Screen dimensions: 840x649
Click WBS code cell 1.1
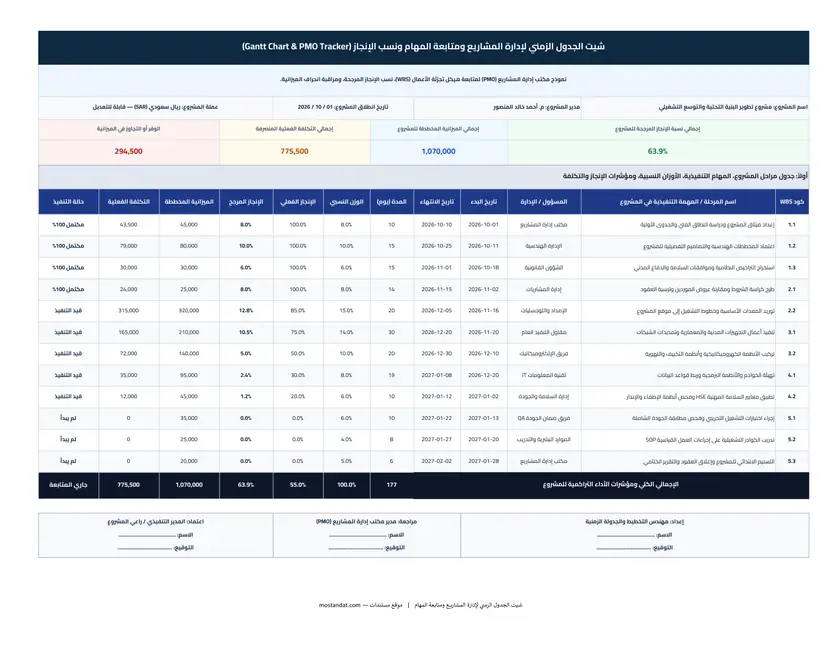pyautogui.click(x=792, y=225)
